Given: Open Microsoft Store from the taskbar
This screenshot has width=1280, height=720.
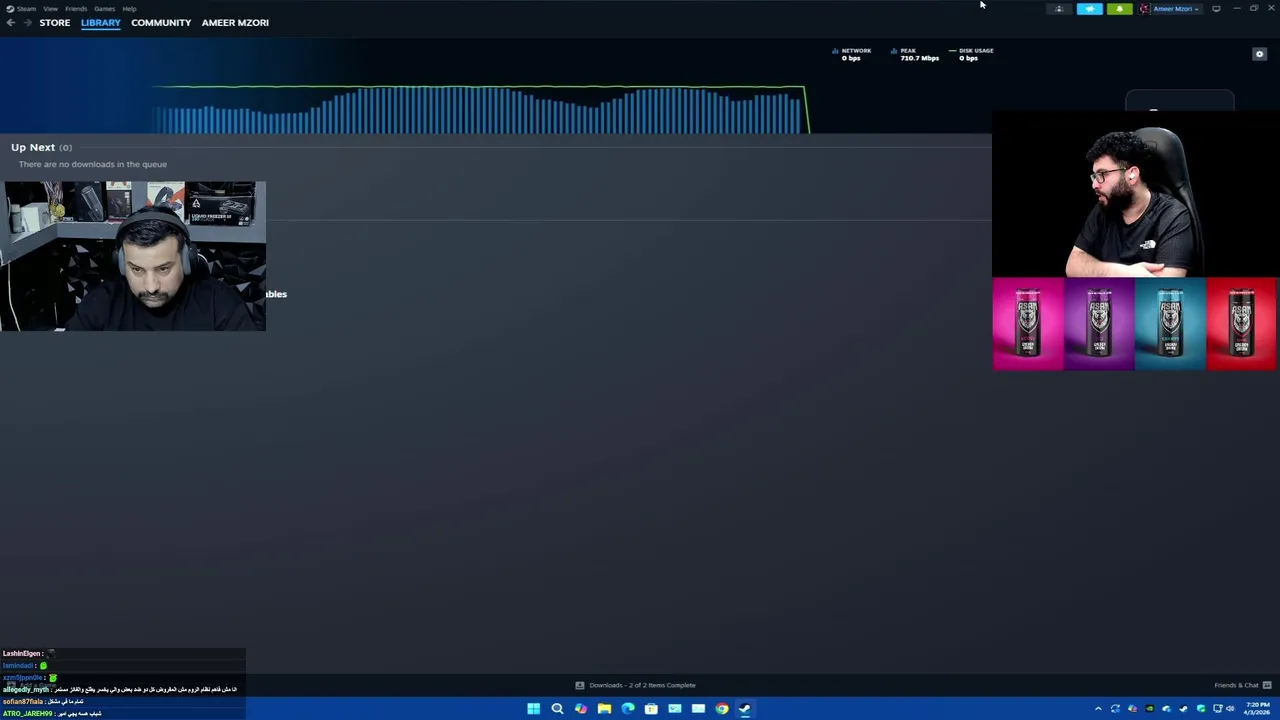Looking at the screenshot, I should pyautogui.click(x=651, y=709).
